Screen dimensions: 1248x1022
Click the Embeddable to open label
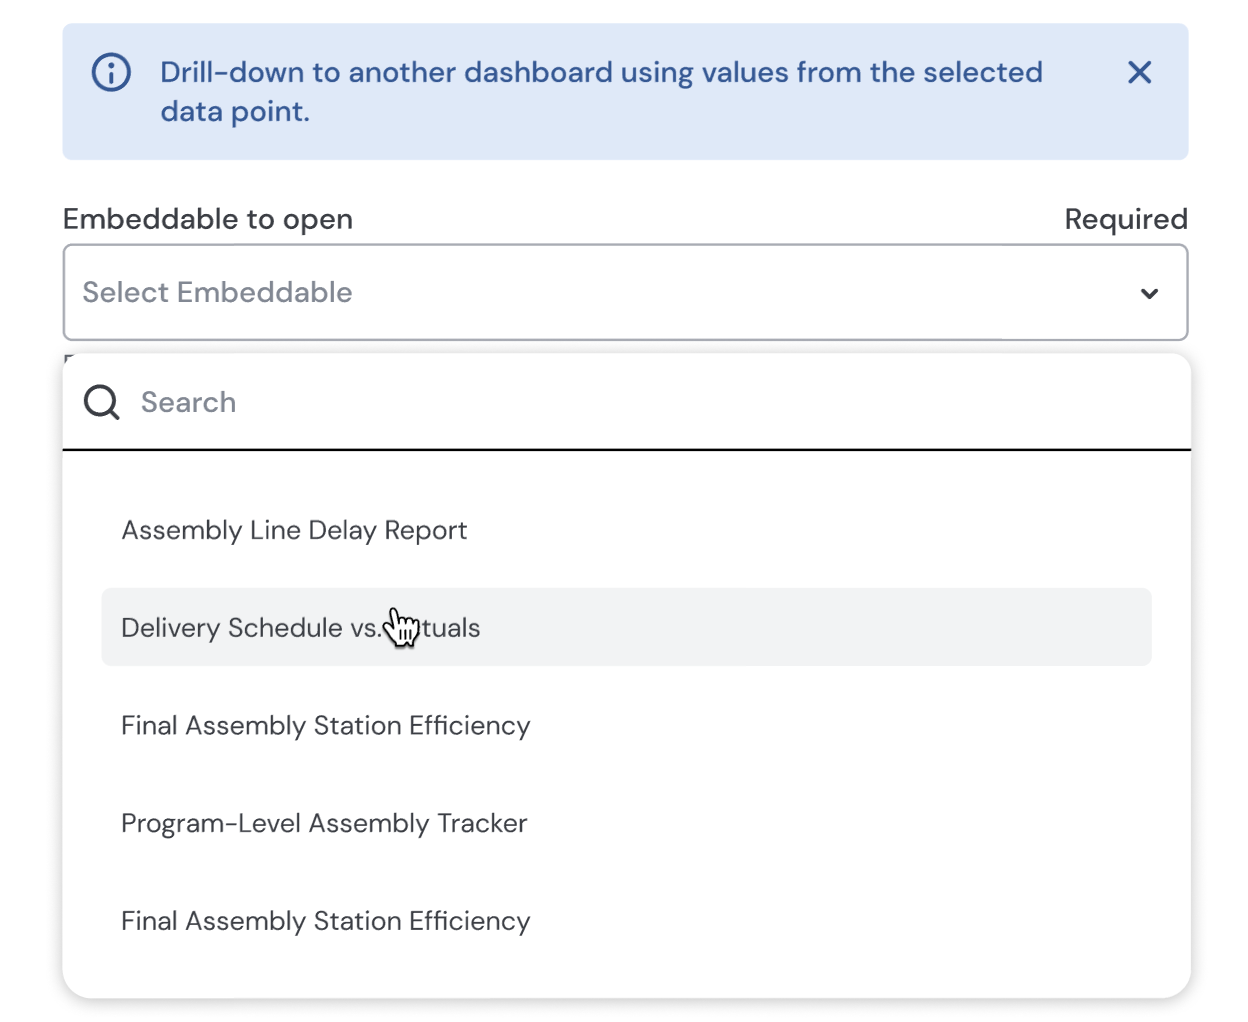click(208, 219)
